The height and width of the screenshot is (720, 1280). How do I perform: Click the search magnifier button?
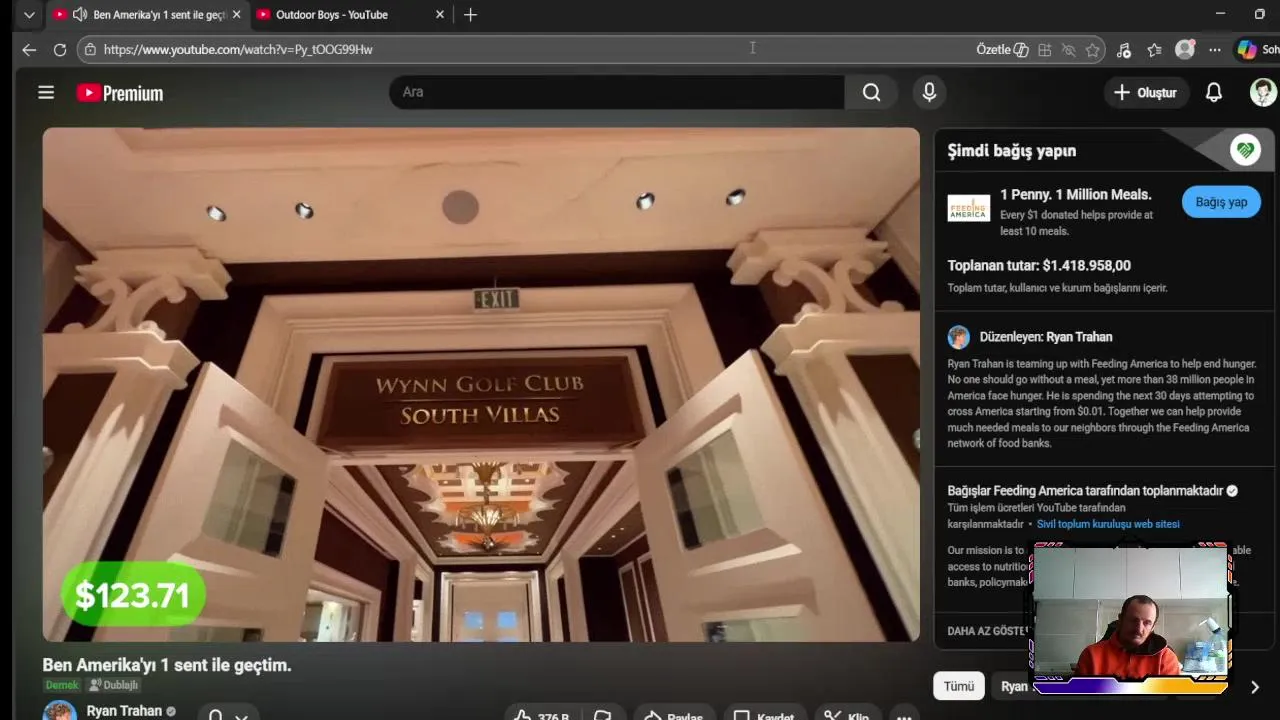[x=872, y=92]
